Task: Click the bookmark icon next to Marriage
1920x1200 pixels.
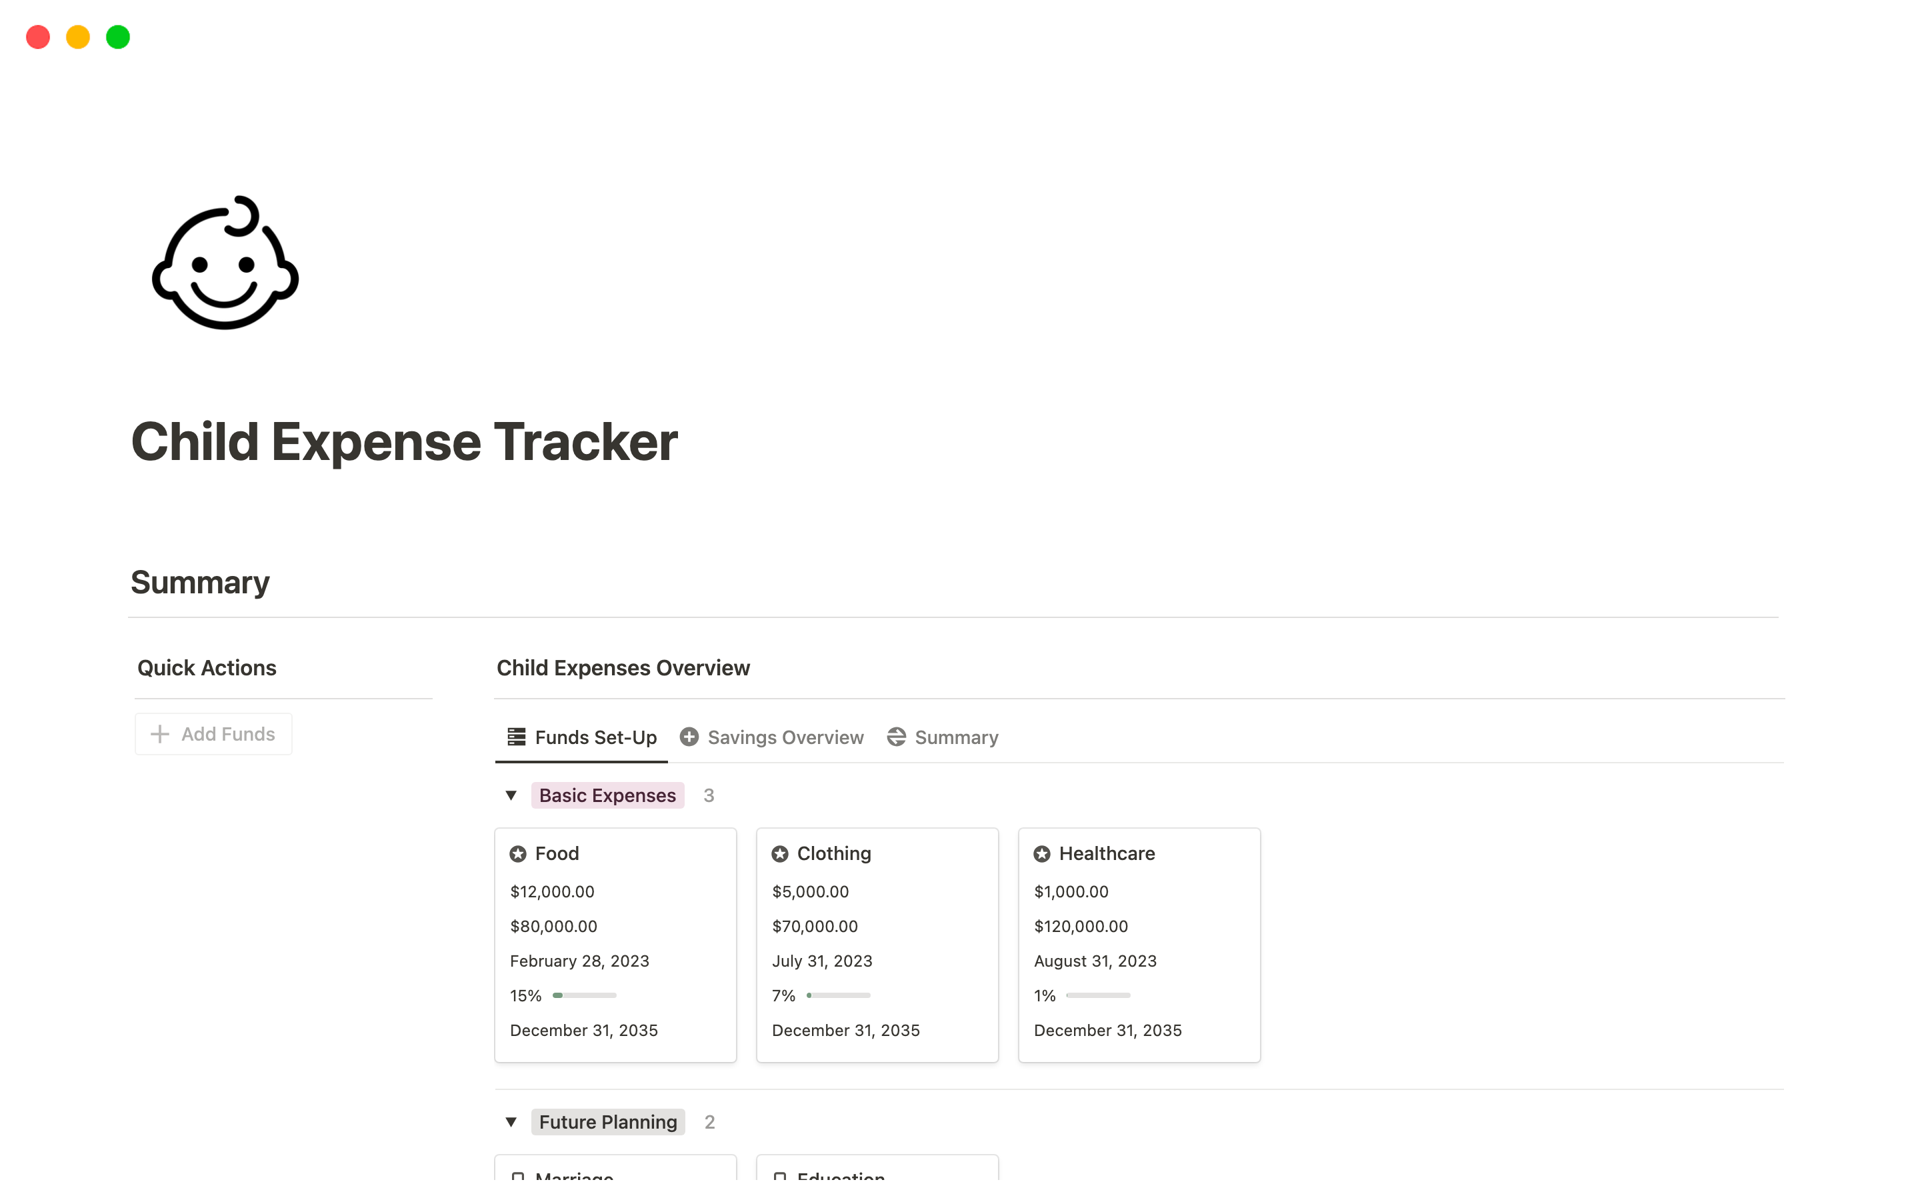Action: [518, 1176]
